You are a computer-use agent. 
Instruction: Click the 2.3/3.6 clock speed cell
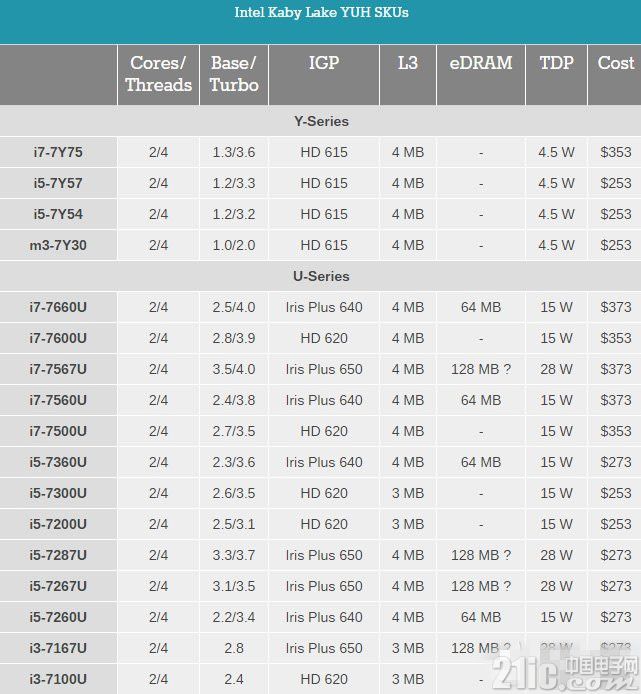pyautogui.click(x=234, y=462)
